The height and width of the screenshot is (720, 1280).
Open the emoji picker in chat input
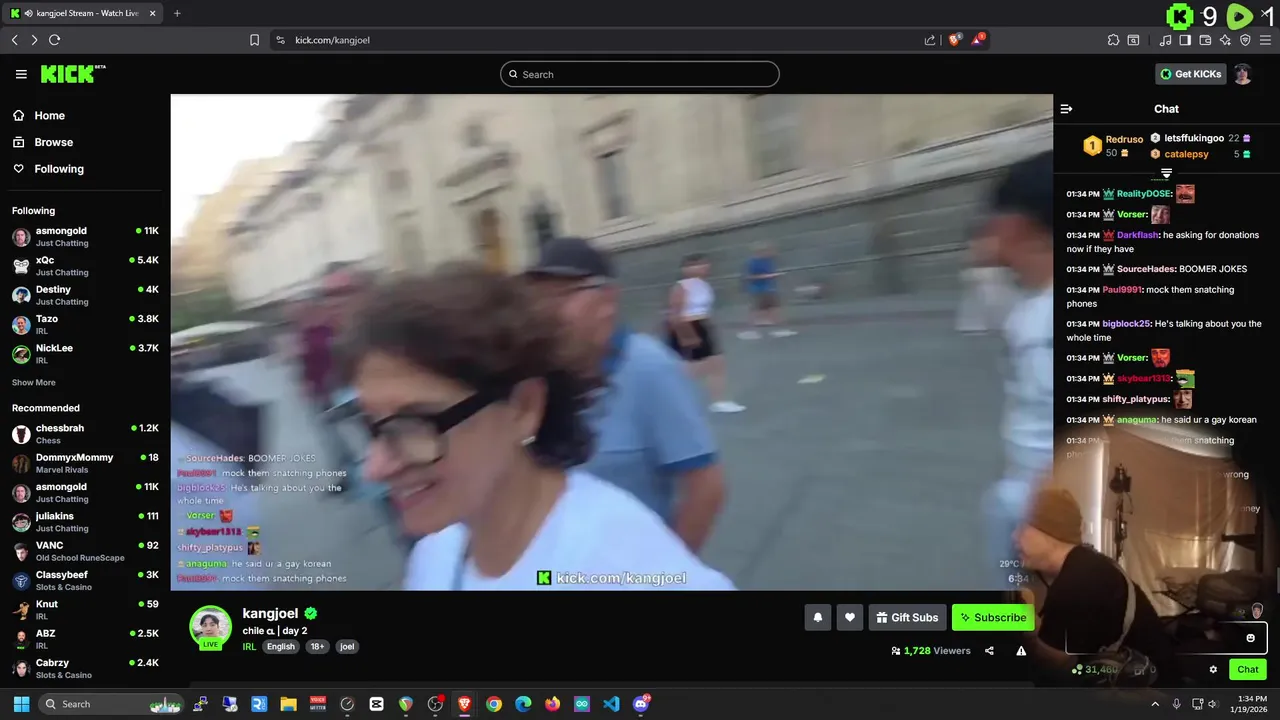click(1250, 638)
